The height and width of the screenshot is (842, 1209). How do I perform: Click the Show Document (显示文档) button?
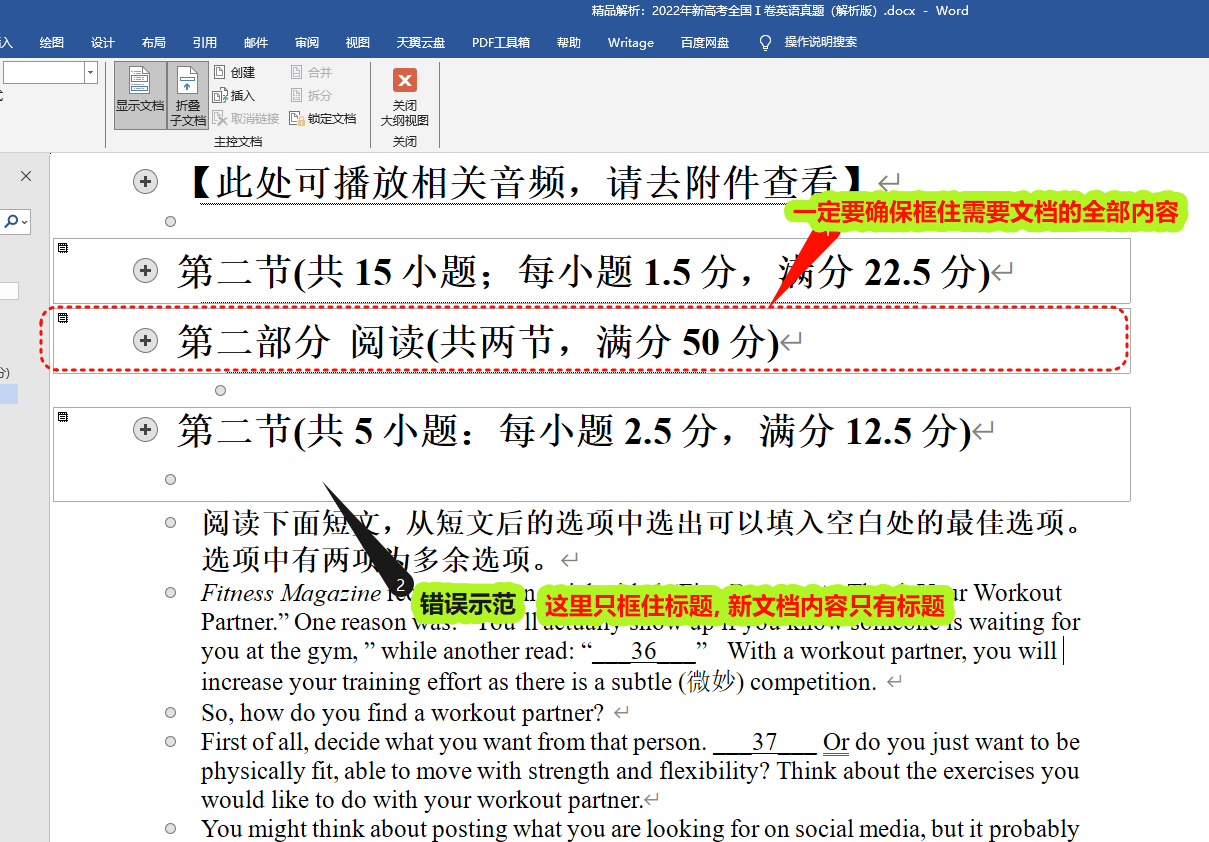point(139,95)
